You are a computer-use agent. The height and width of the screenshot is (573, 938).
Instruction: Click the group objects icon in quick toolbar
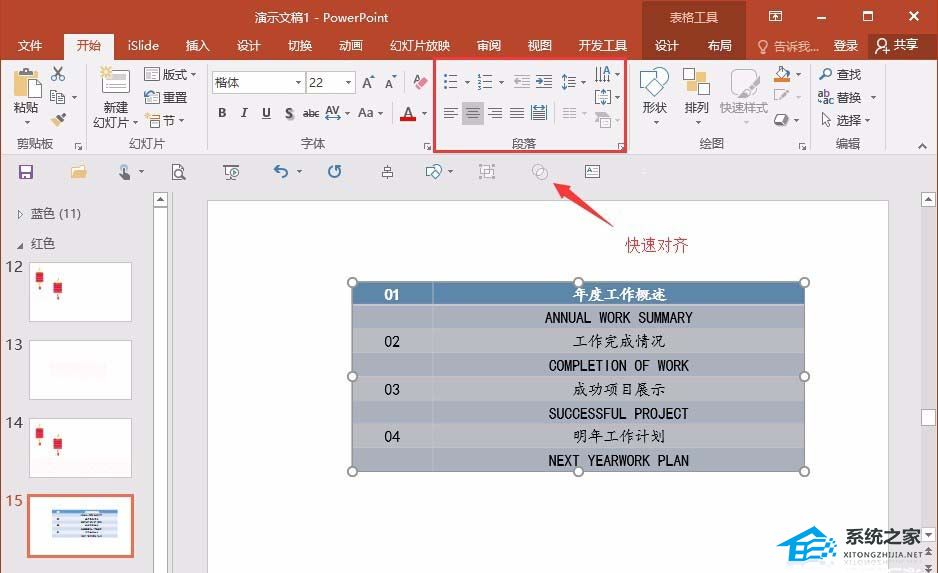(487, 172)
